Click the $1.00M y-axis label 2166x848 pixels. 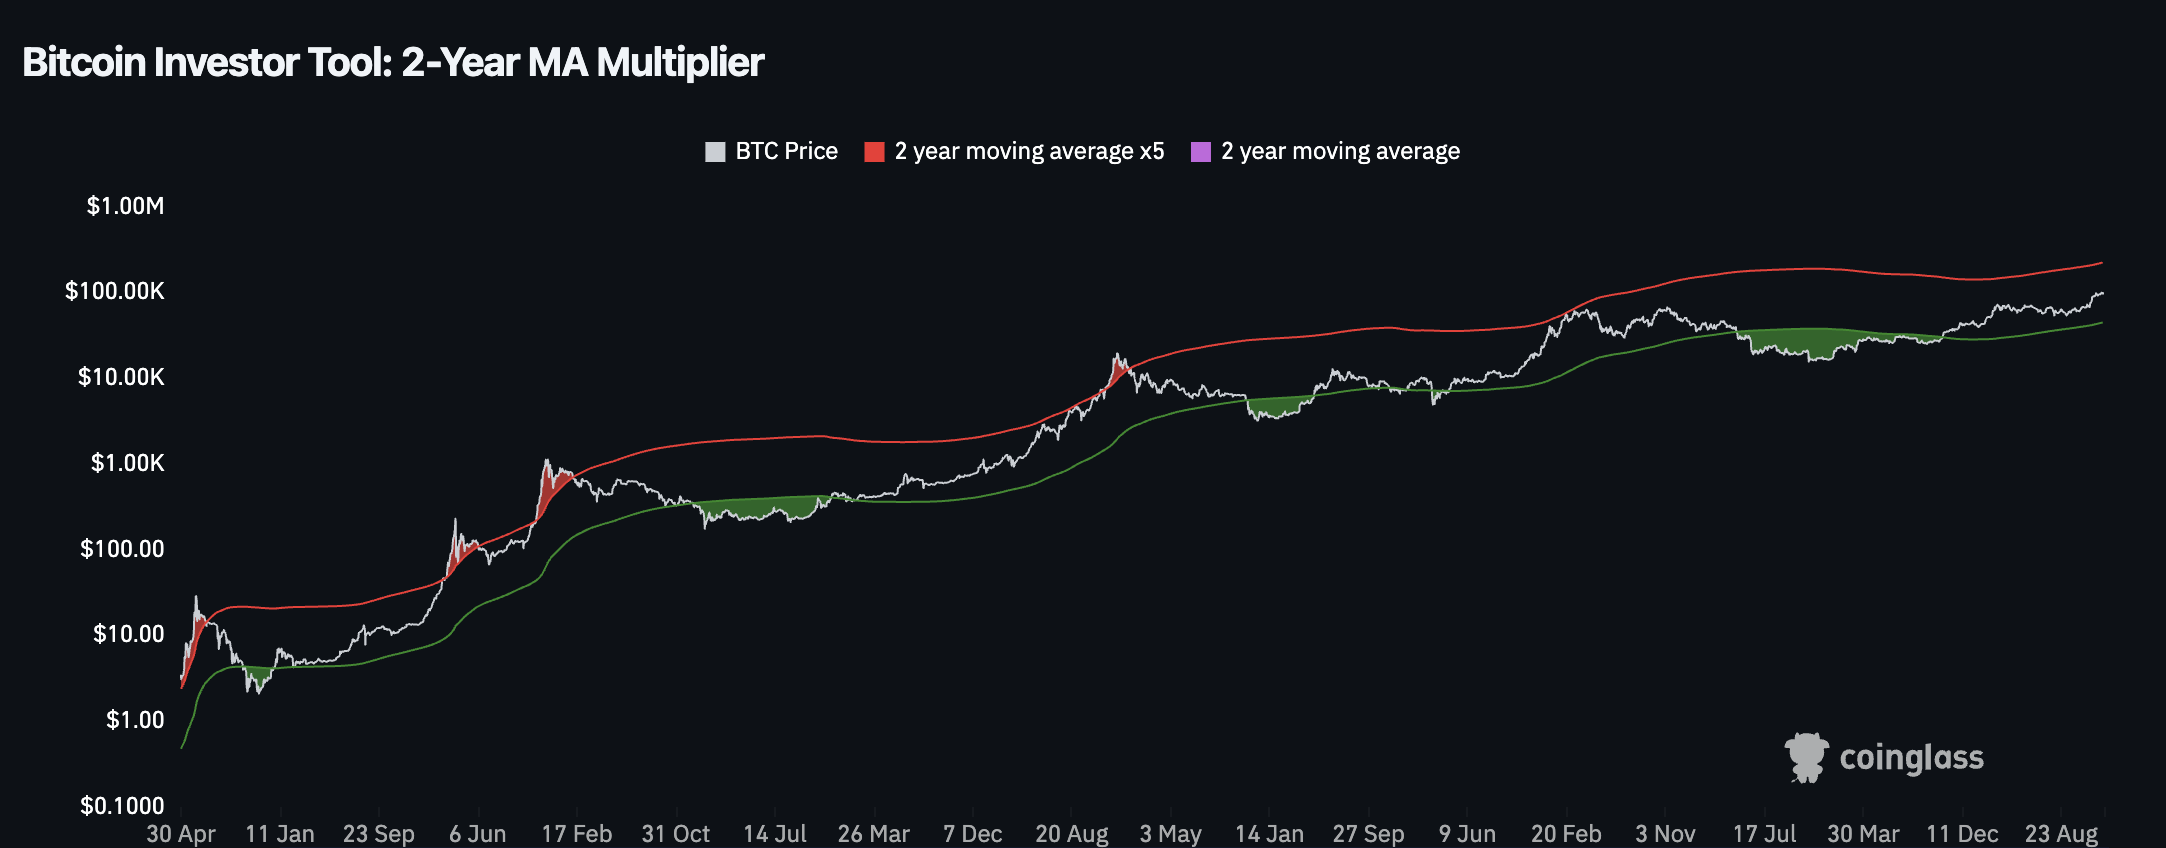[125, 206]
